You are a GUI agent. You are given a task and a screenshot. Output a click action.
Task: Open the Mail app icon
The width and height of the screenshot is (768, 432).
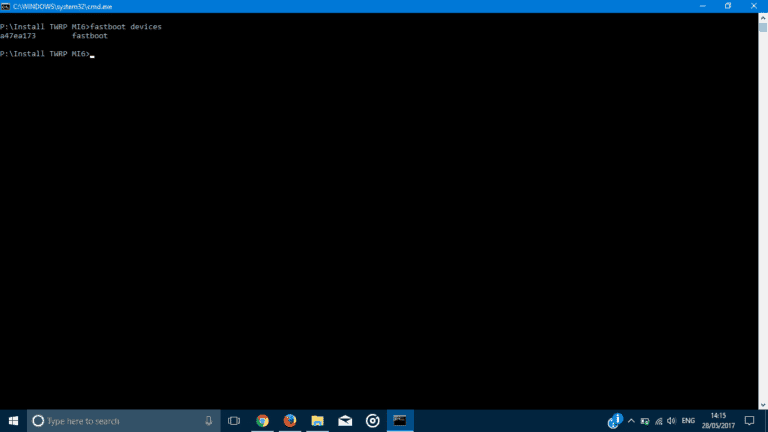coord(345,421)
